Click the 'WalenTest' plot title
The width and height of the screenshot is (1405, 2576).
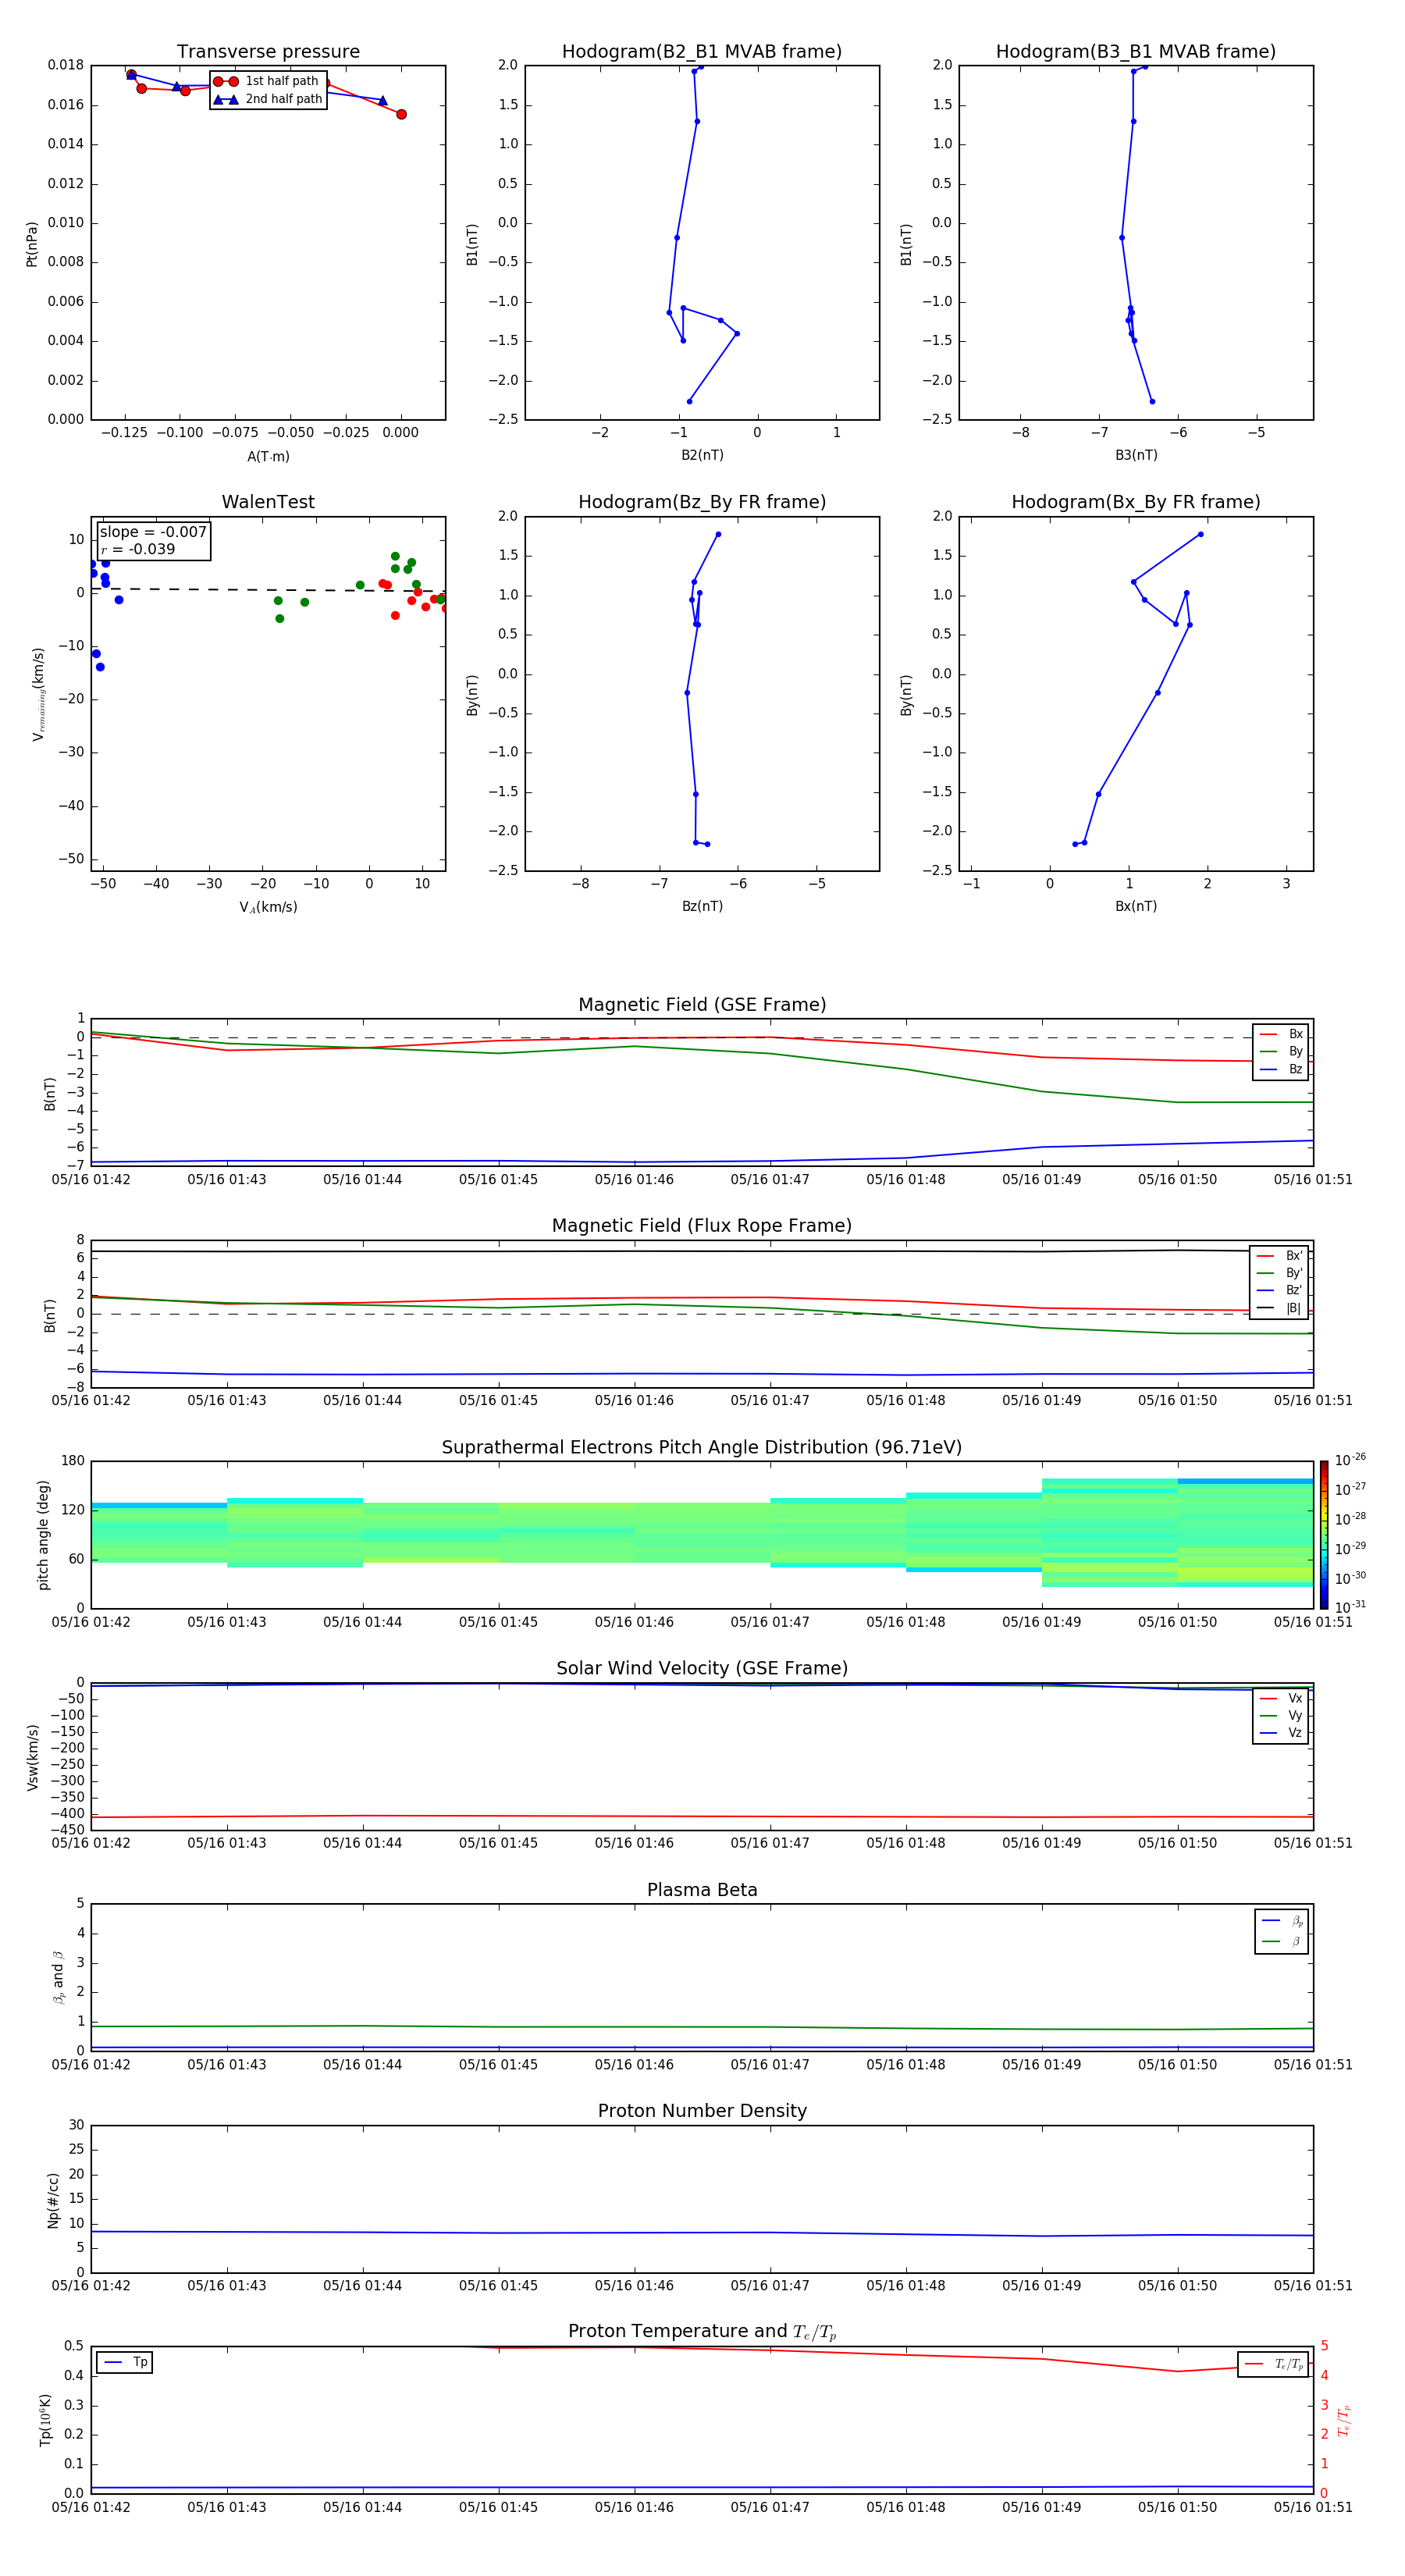(268, 502)
